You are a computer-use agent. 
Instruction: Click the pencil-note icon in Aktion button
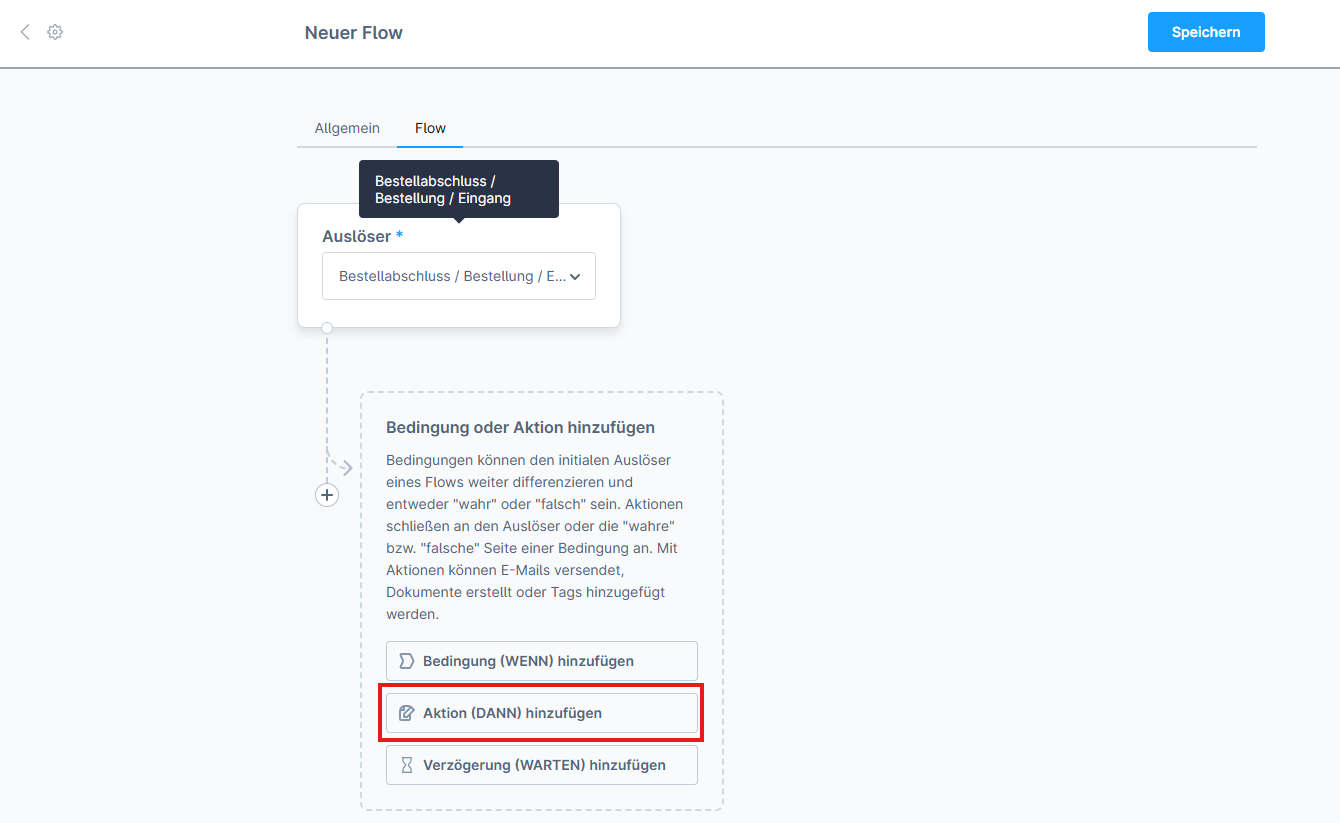[406, 713]
